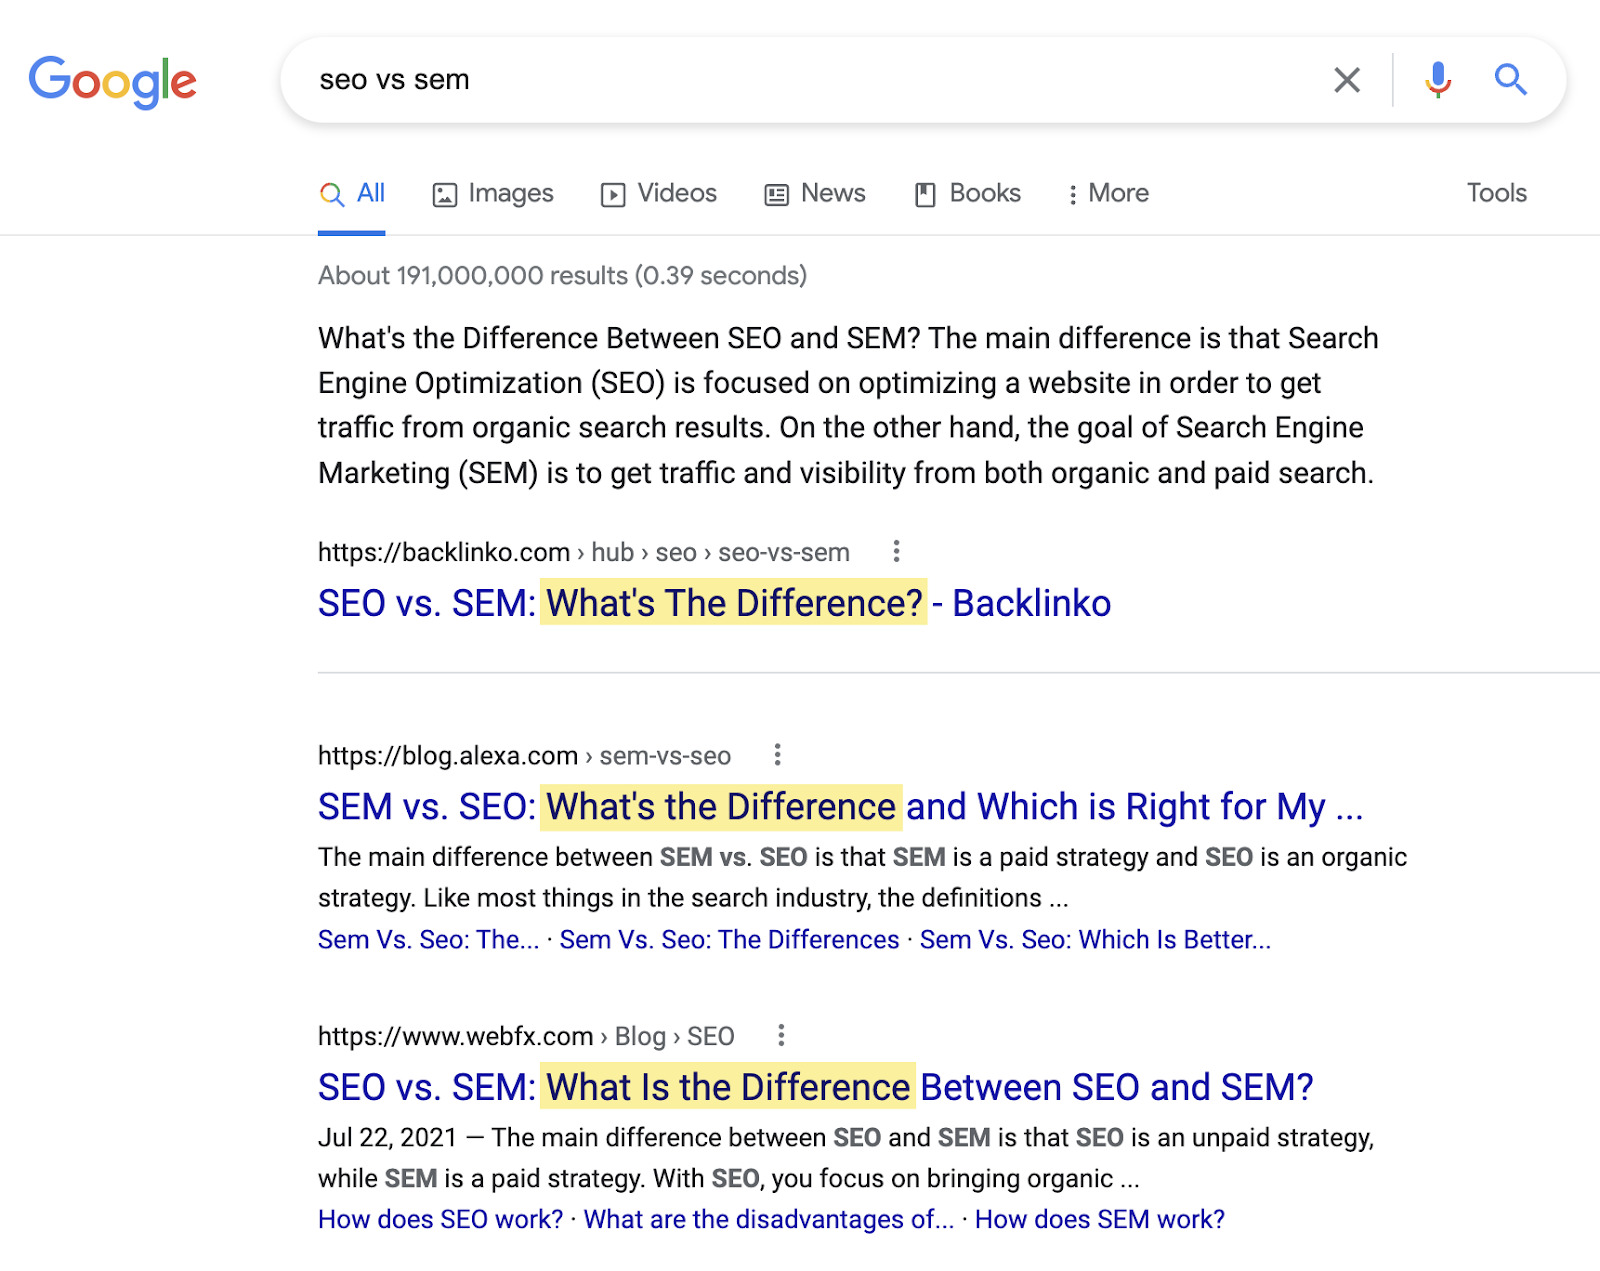Switch to the Images tab

coord(492,193)
